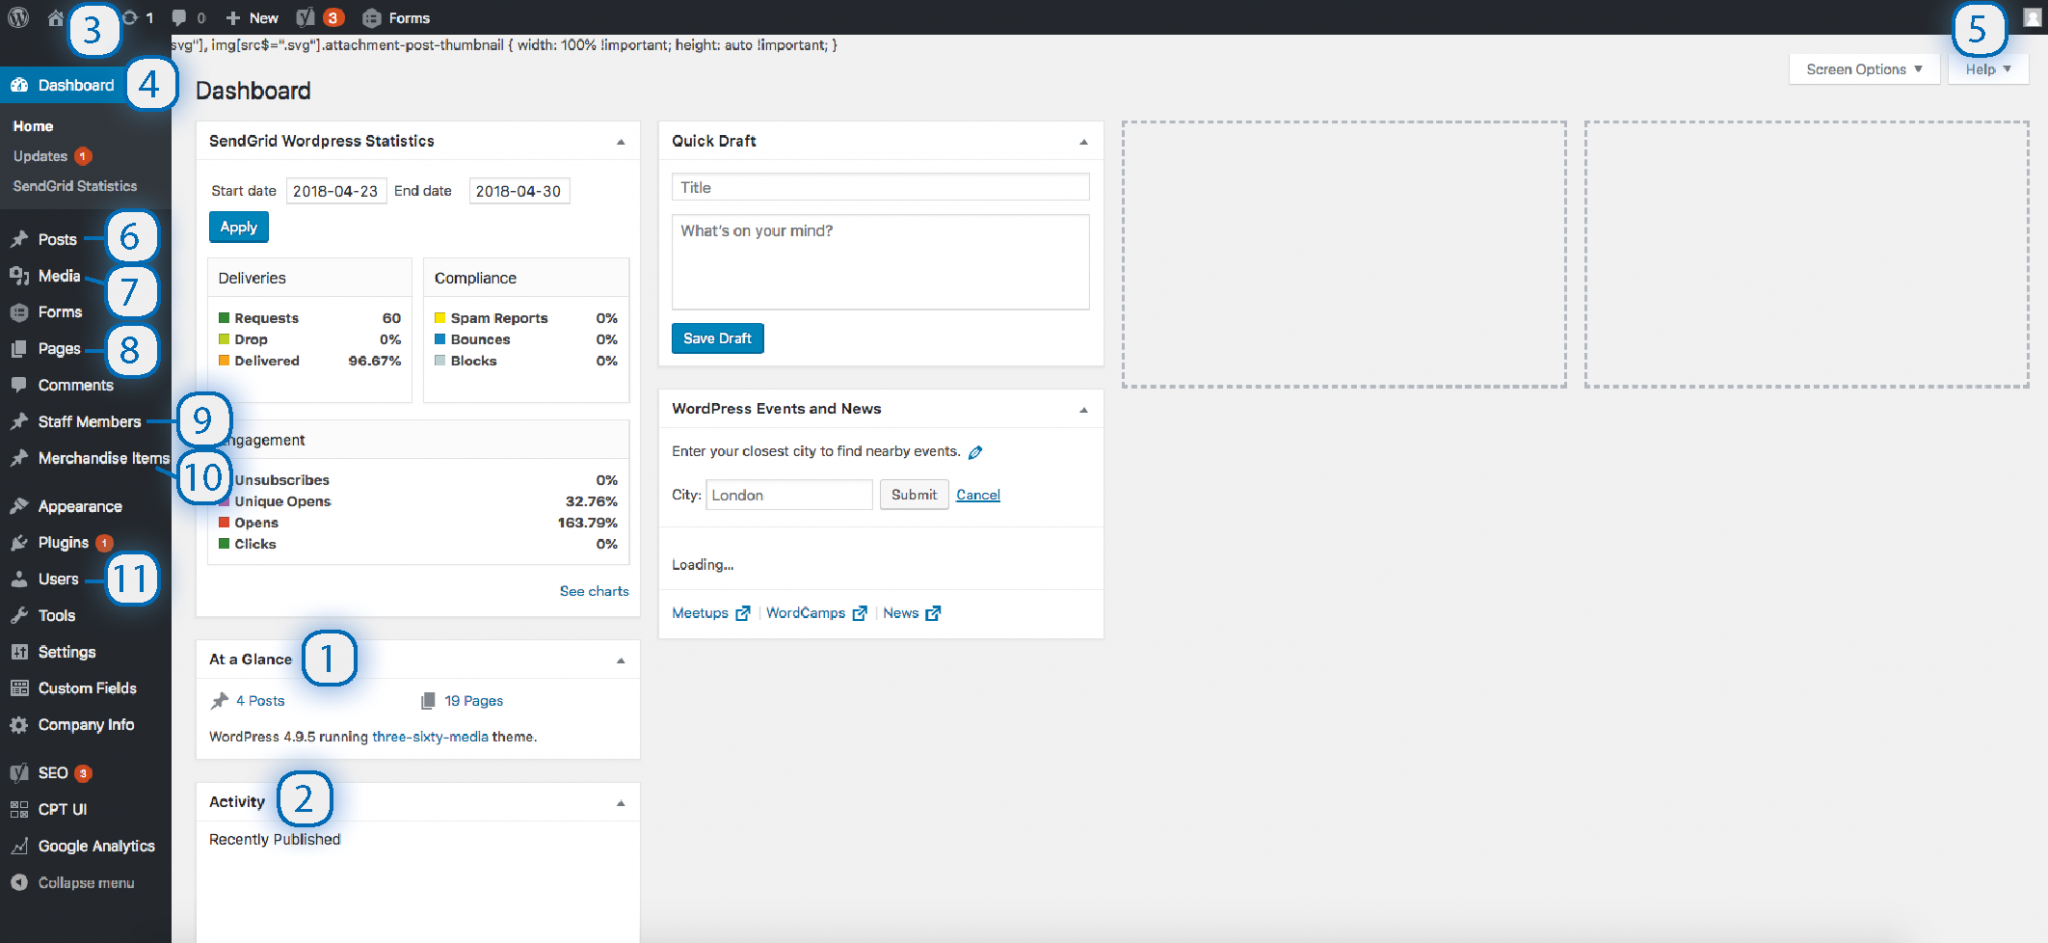Open the Tools menu label
This screenshot has height=943, width=2048.
click(57, 615)
